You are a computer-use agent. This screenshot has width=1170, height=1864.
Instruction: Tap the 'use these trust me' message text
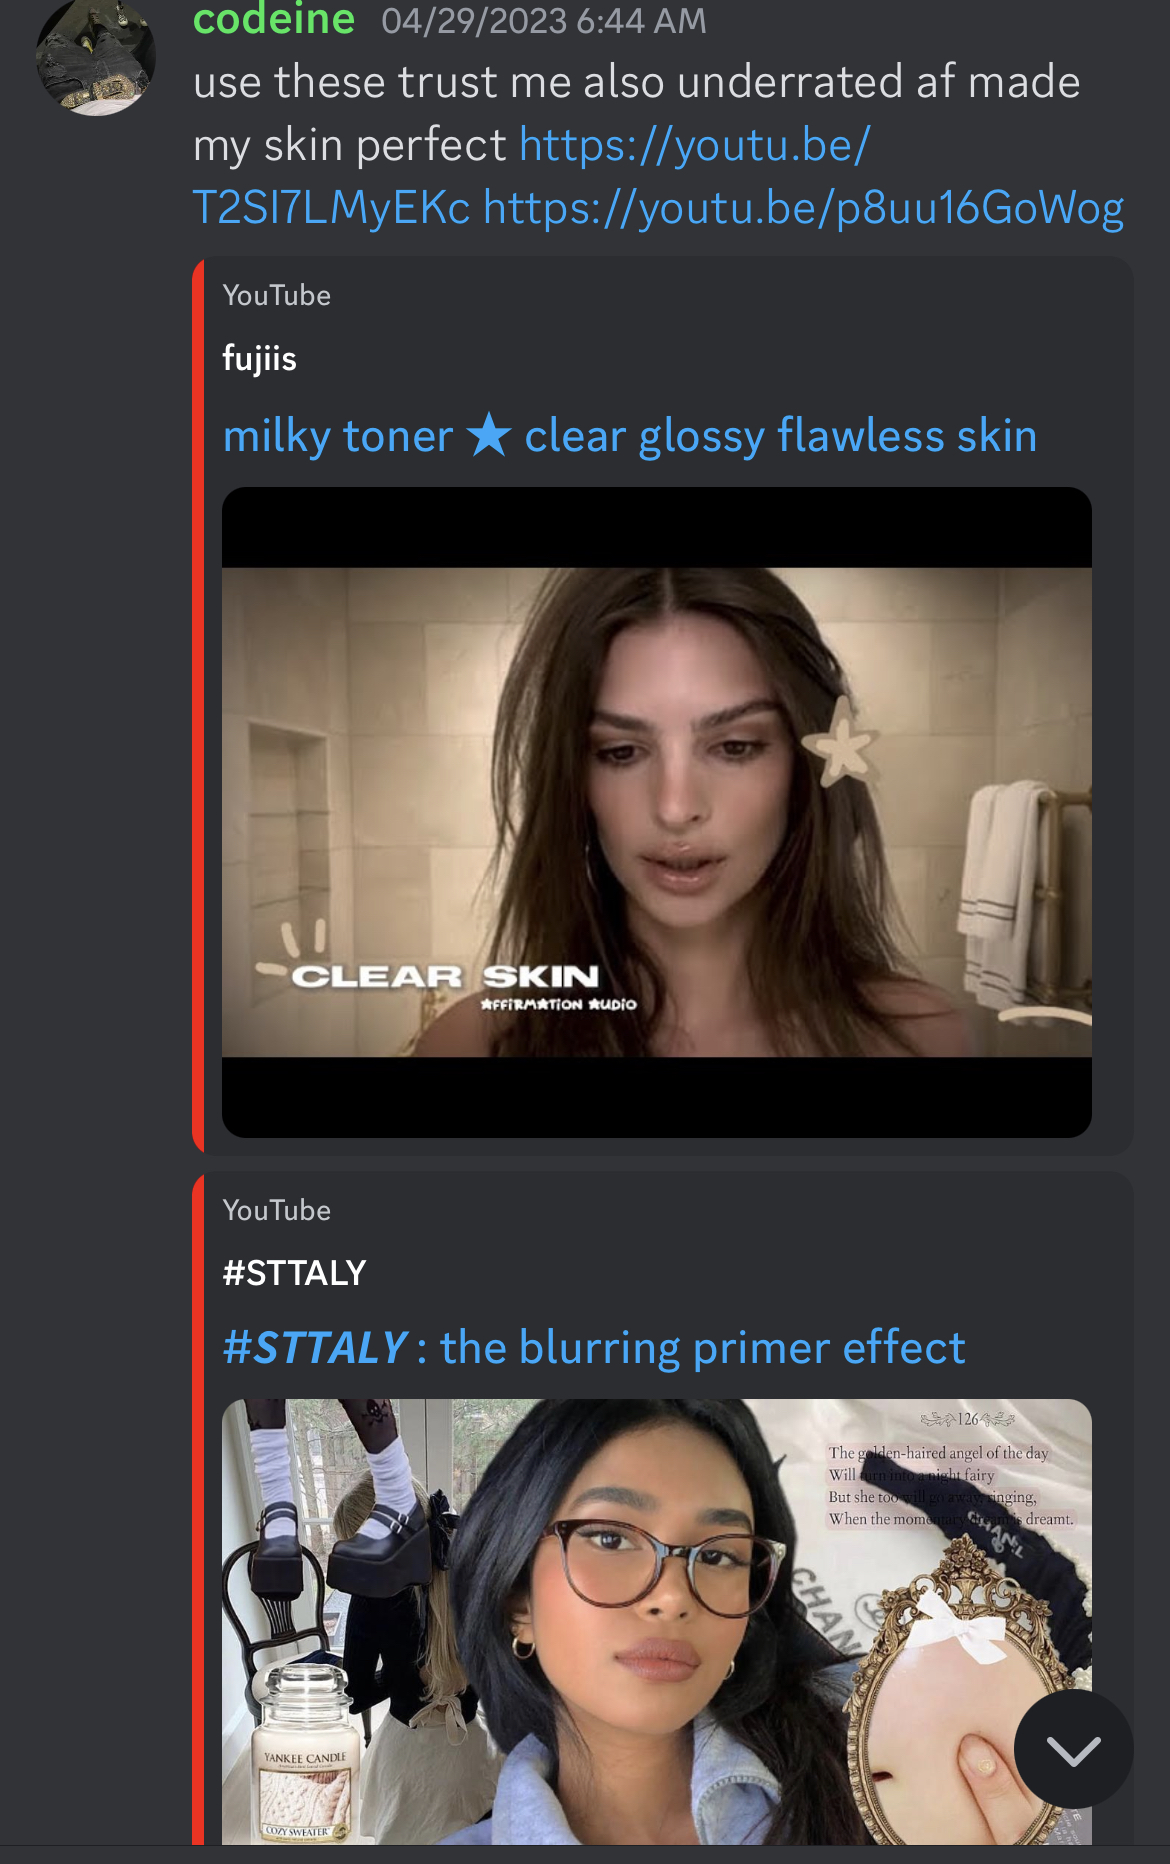tap(636, 113)
